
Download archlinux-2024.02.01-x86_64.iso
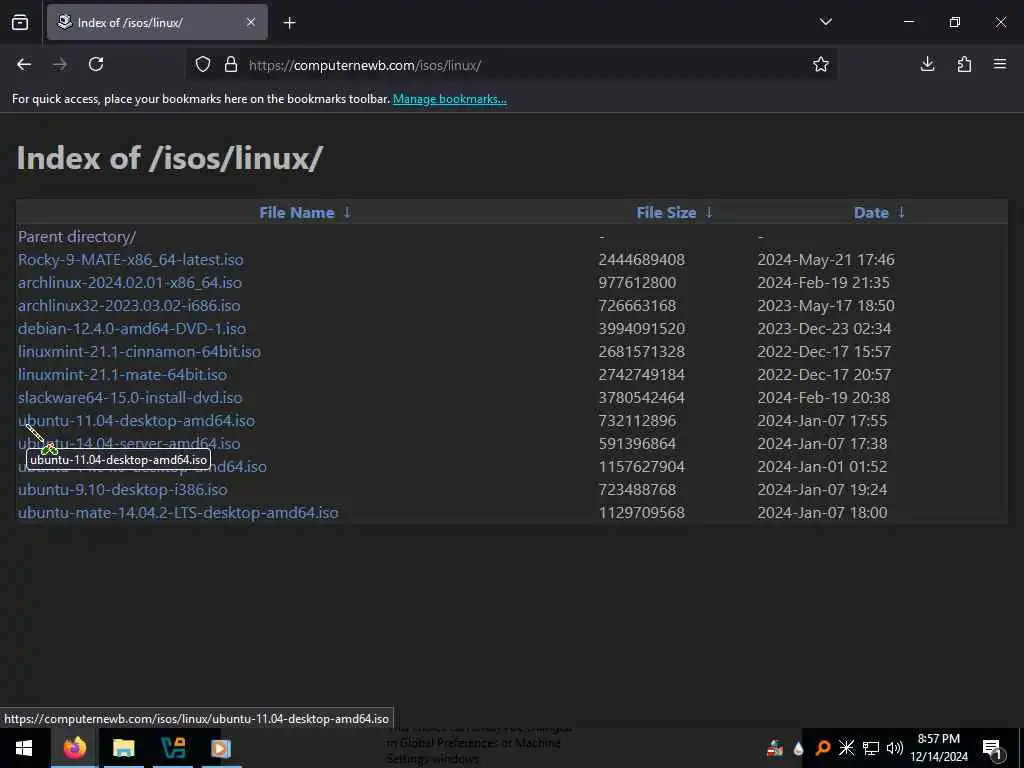(130, 282)
